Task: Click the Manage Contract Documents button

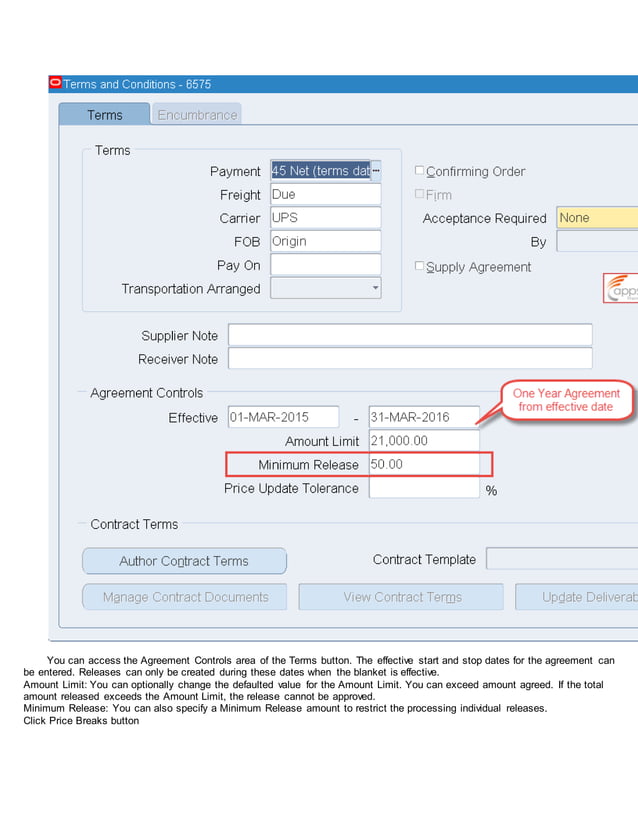Action: click(x=184, y=597)
